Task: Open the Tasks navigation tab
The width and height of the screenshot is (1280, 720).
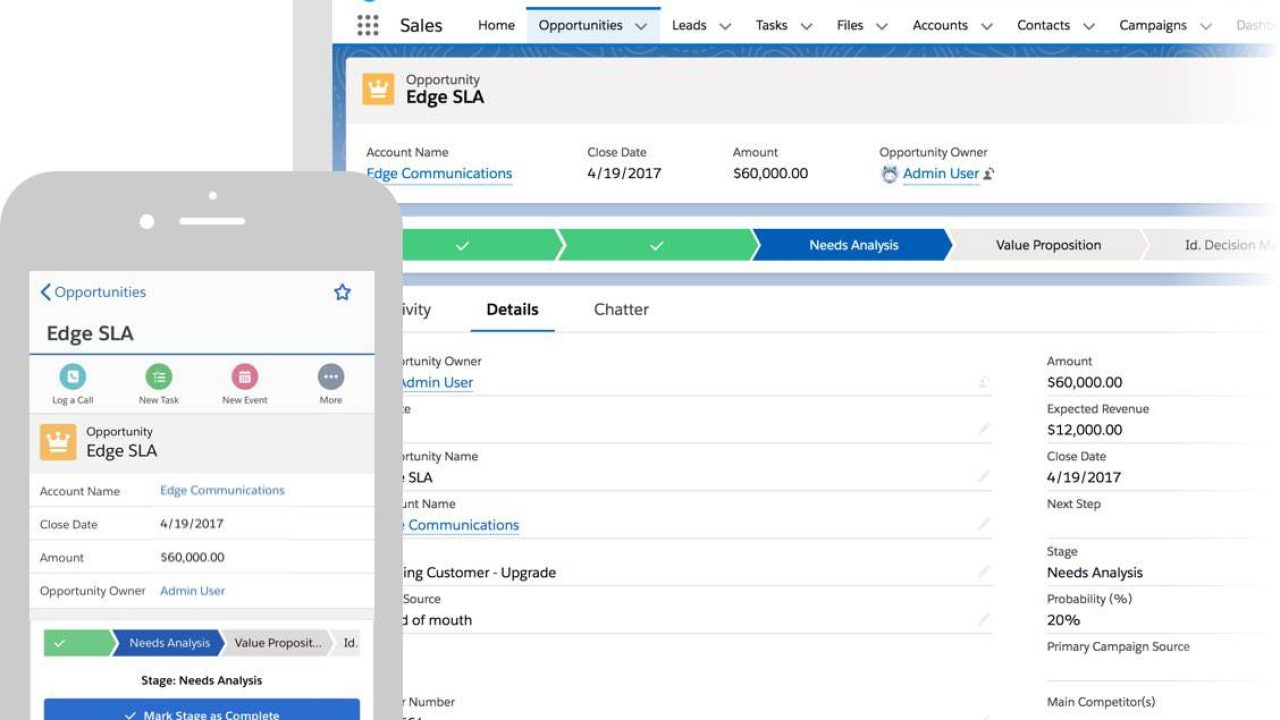Action: tap(771, 26)
